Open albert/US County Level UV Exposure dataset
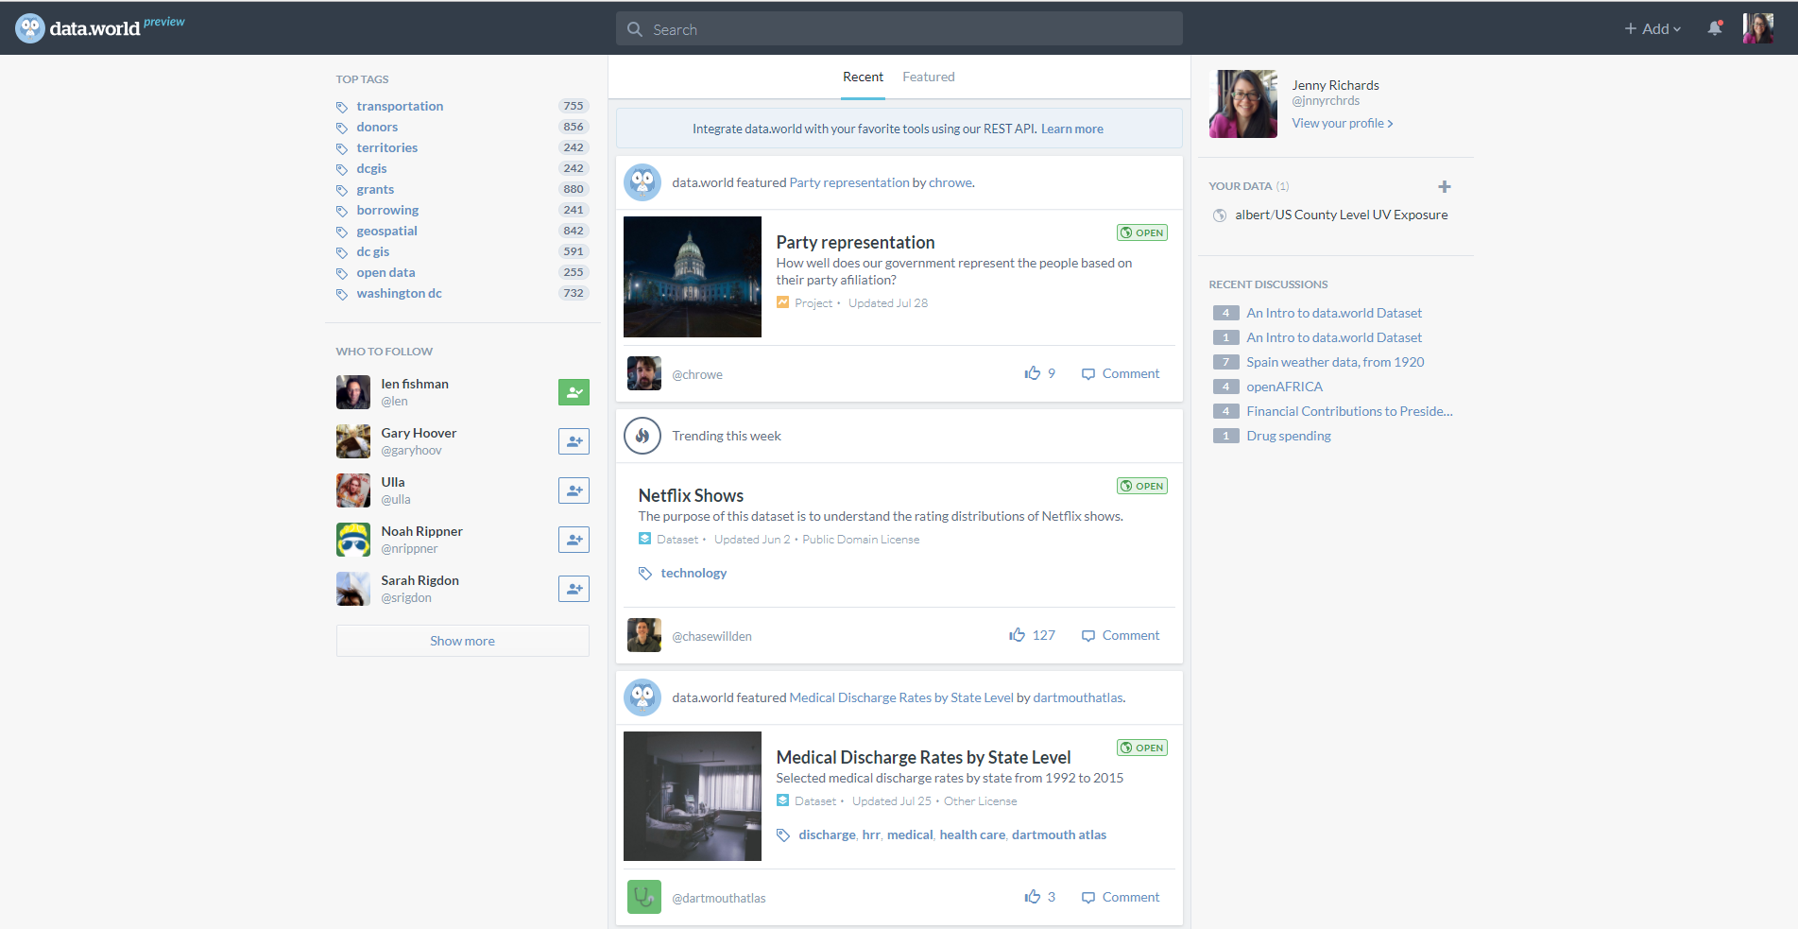The image size is (1798, 929). (x=1340, y=215)
